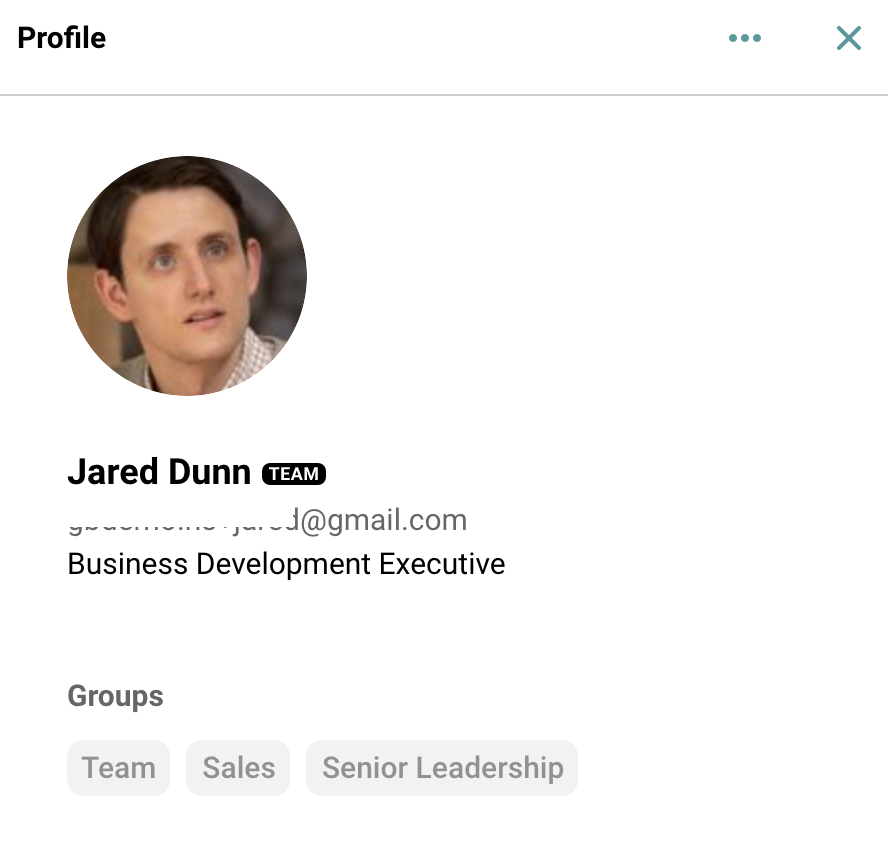Viewport: 888px width, 850px height.
Task: Click the Groups section heading
Action: click(x=115, y=696)
